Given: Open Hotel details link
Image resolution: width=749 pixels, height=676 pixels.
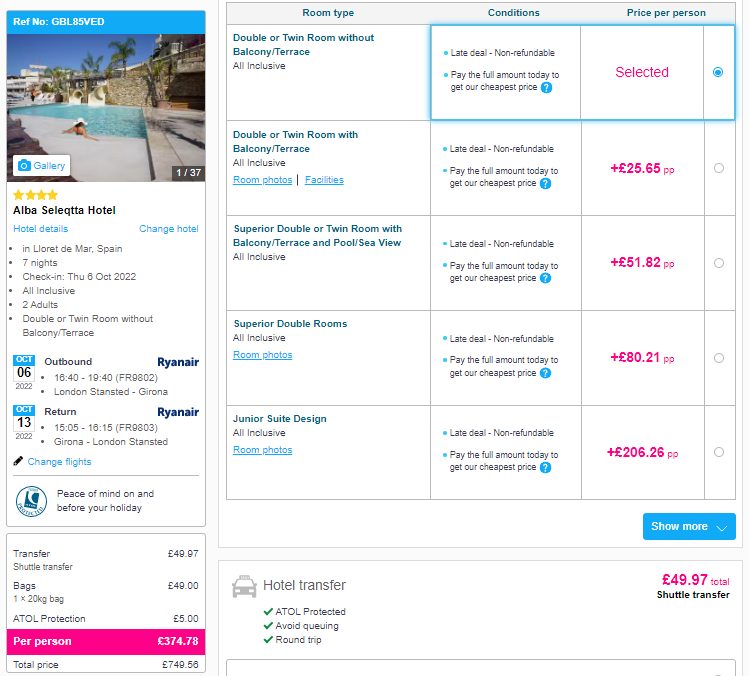Looking at the screenshot, I should (x=41, y=229).
